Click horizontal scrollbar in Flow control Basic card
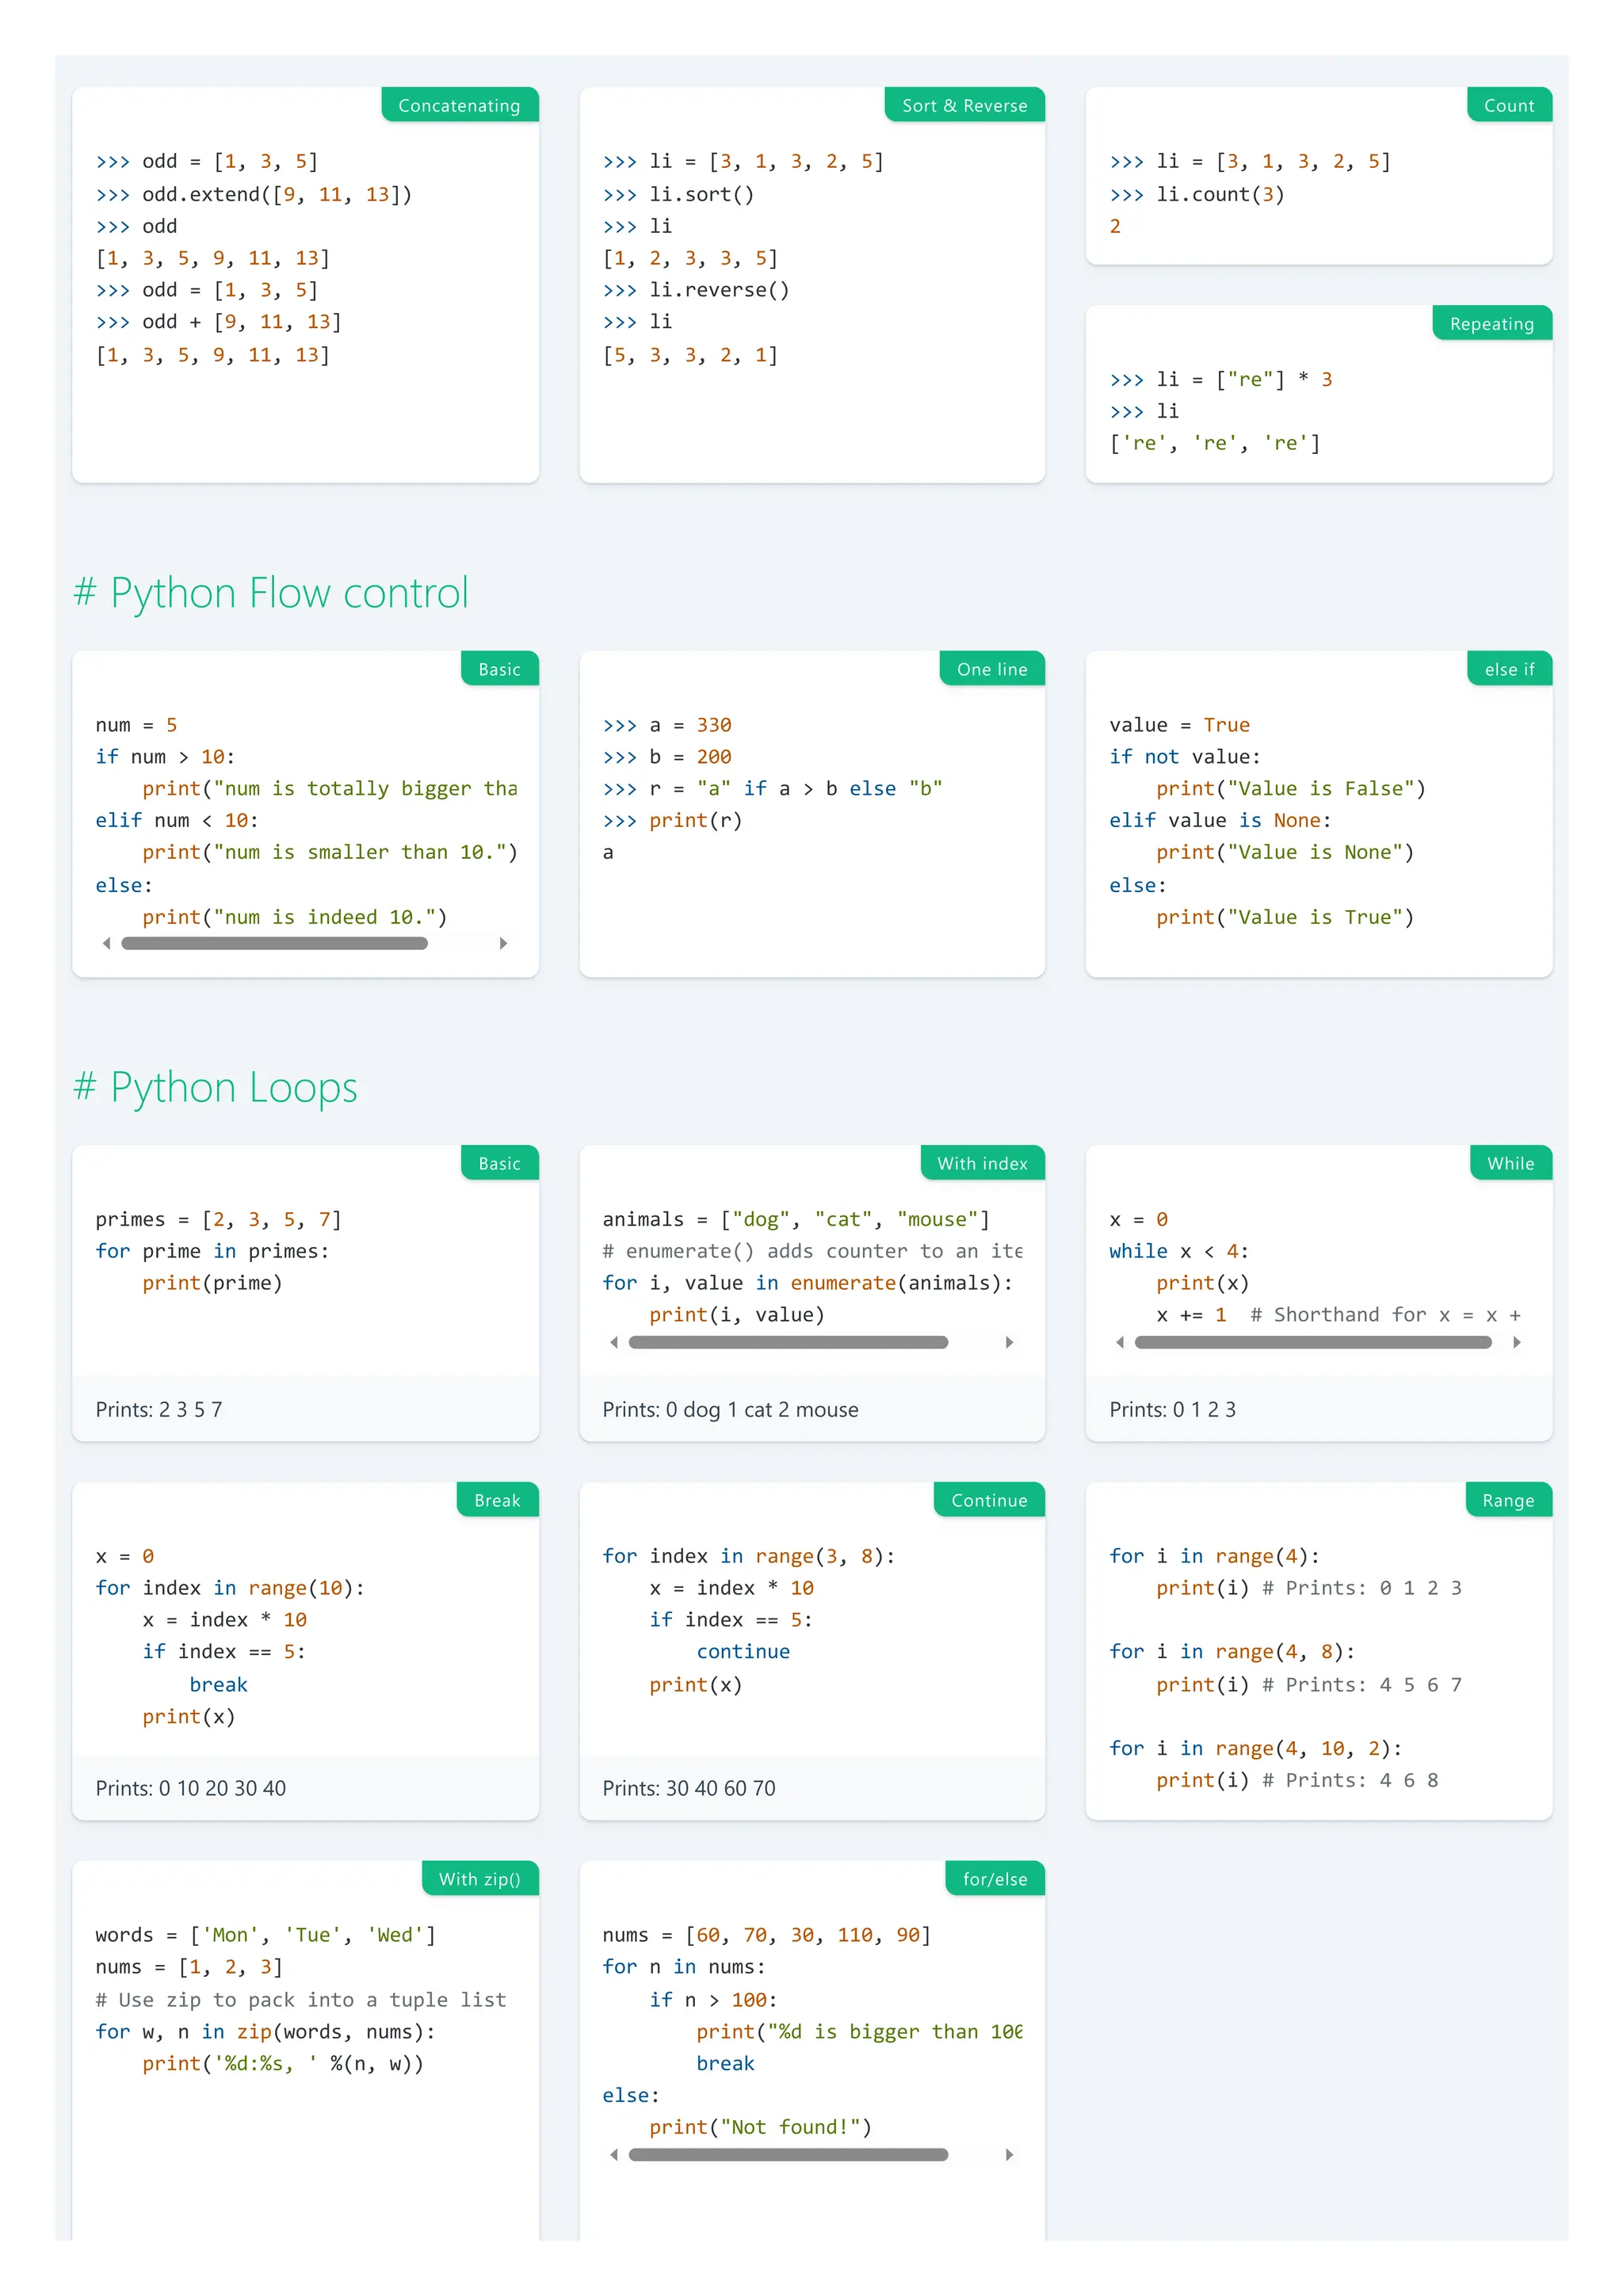This screenshot has height=2296, width=1623. 274,943
